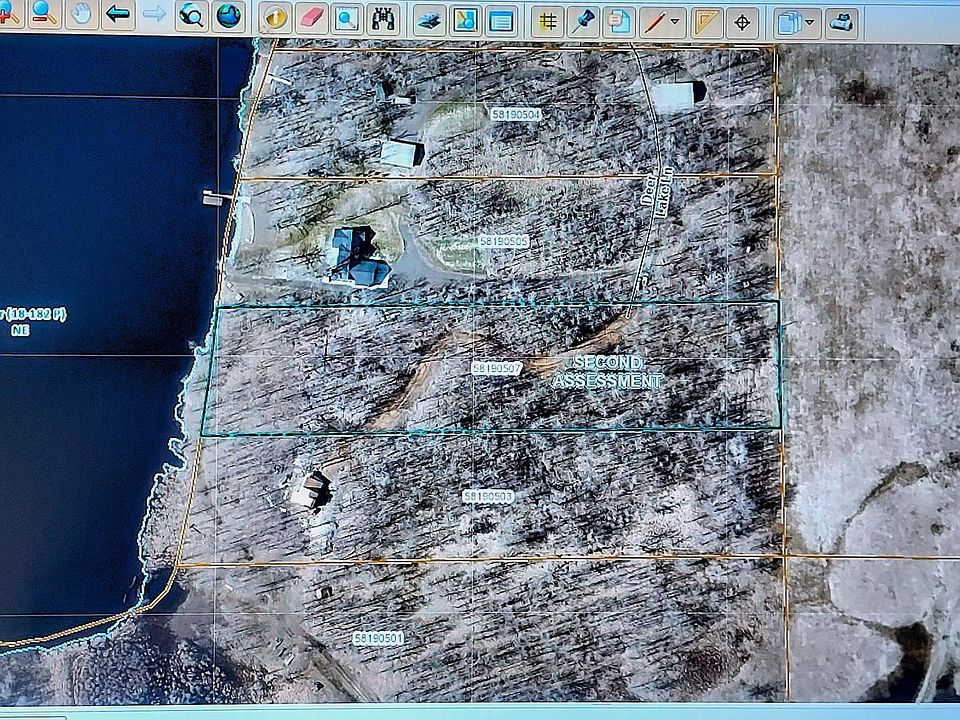Click the pushpin marker tool
960x720 pixels.
[x=583, y=21]
